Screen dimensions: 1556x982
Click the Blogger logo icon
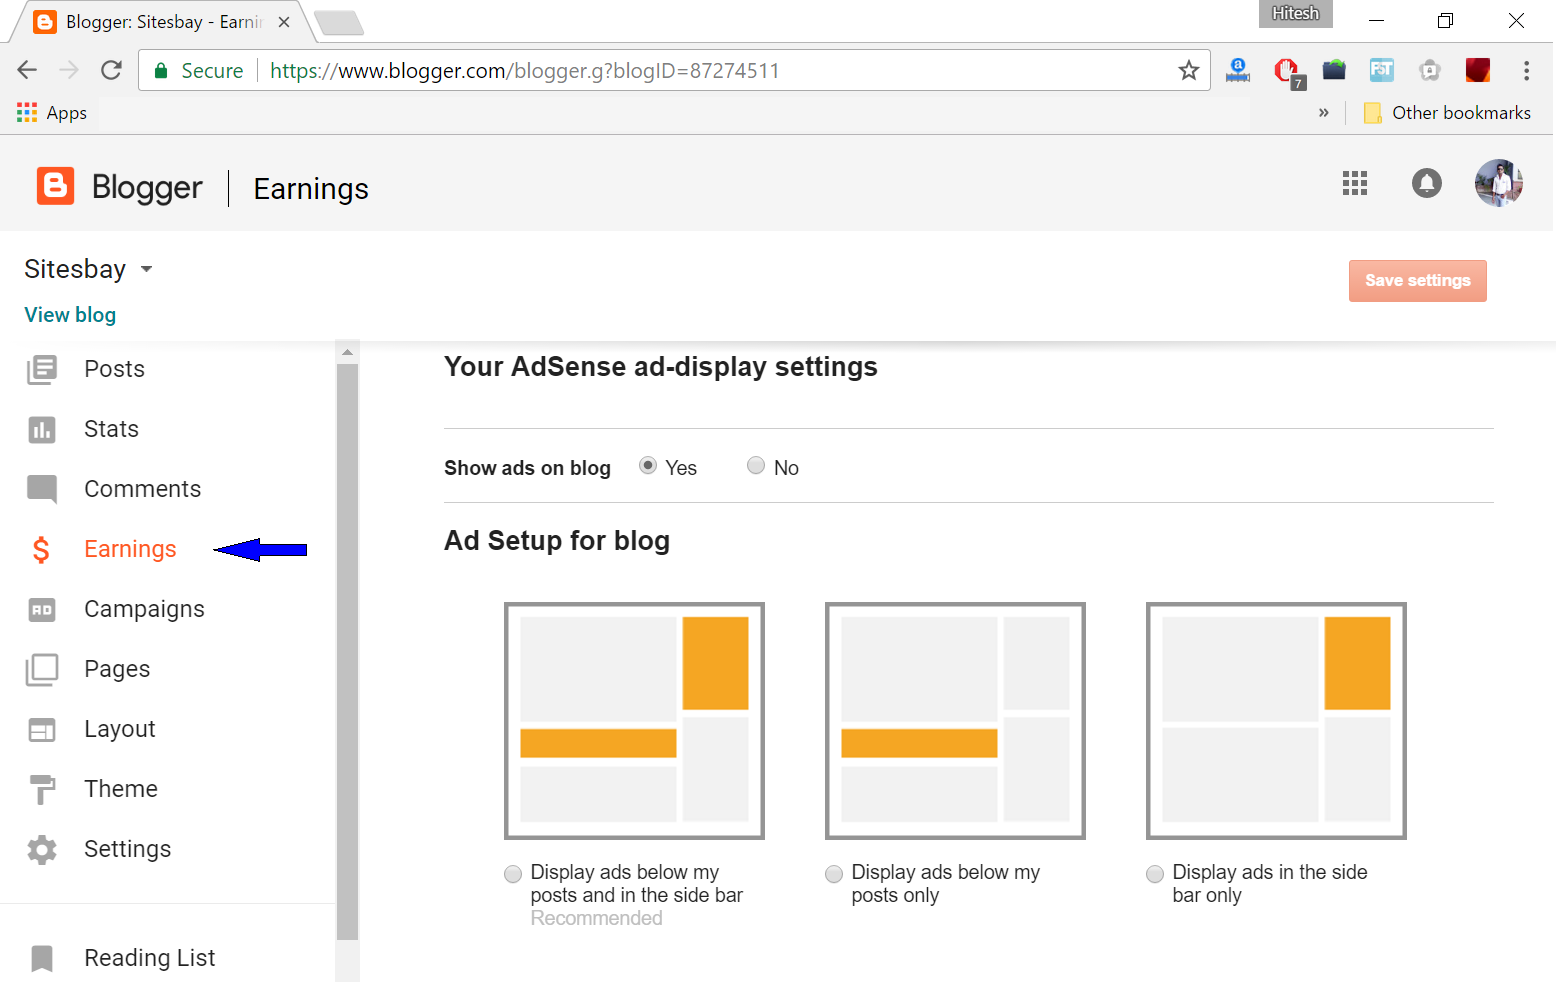55,186
